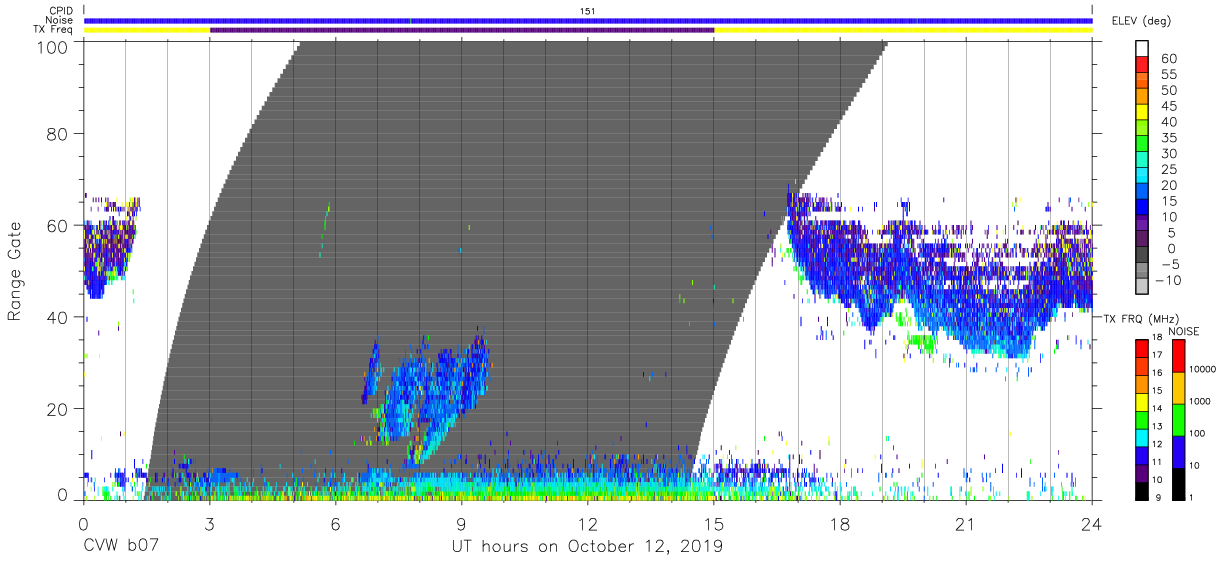Click the black swatch in TX FRQ colorbar

tap(1142, 490)
